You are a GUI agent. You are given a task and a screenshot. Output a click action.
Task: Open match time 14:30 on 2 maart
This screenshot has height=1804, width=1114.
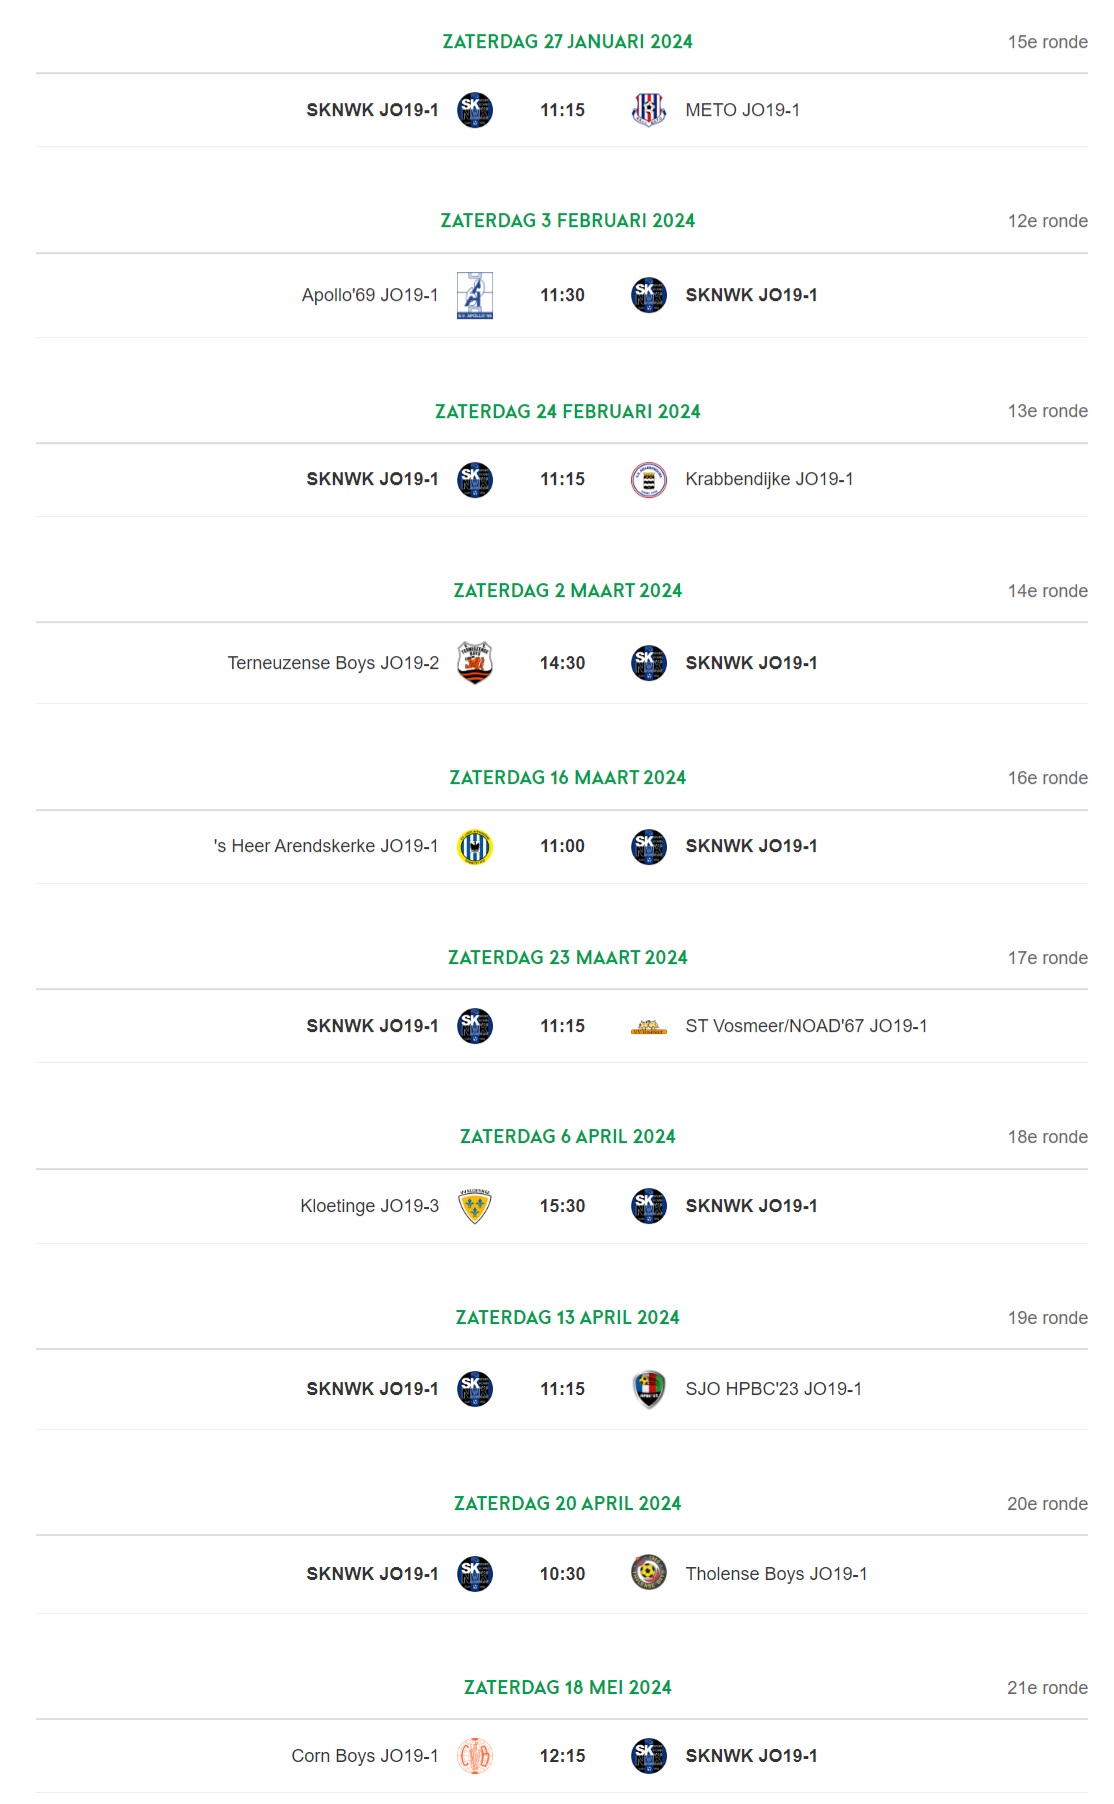[562, 663]
